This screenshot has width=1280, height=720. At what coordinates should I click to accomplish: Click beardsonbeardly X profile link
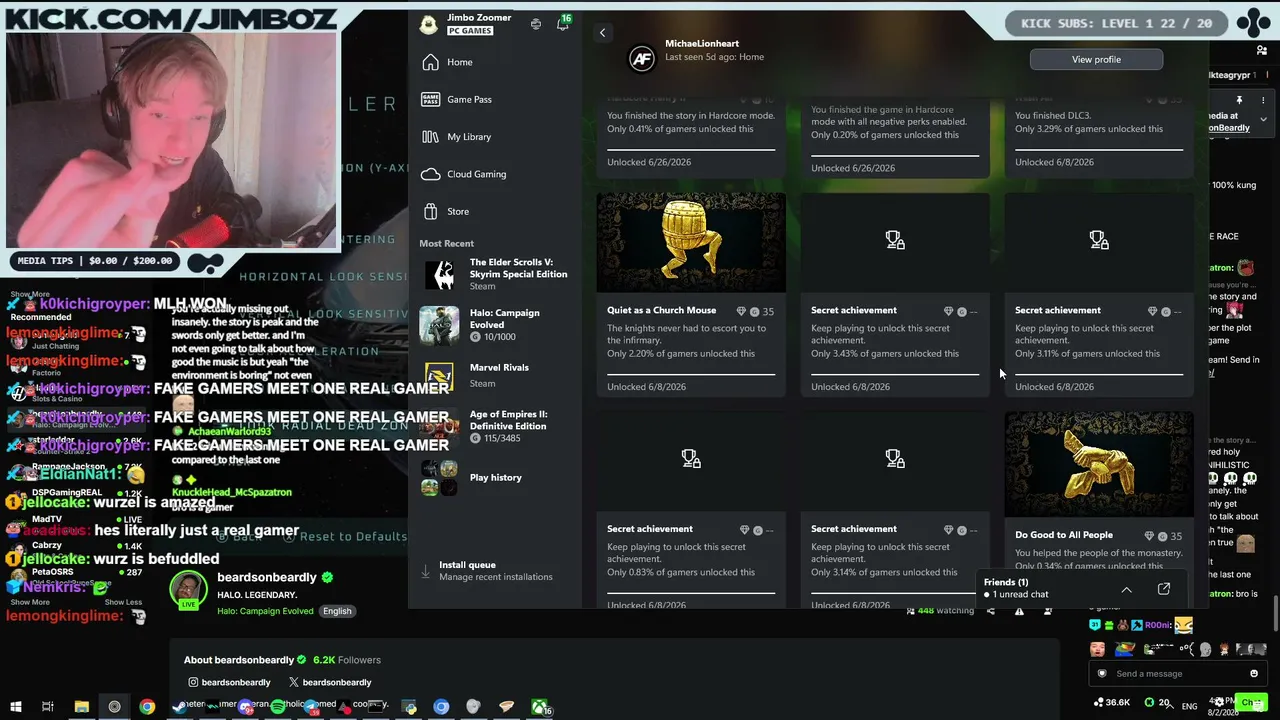(329, 682)
